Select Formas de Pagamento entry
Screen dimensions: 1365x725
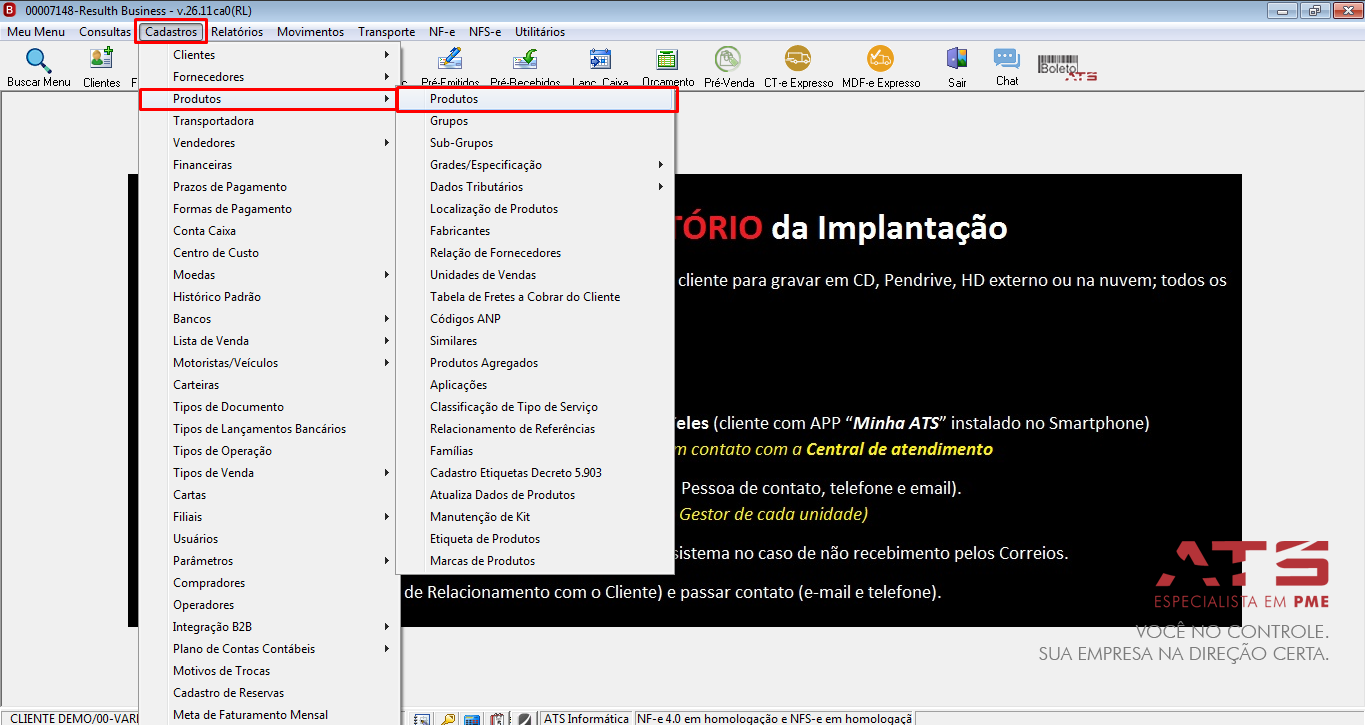coord(269,209)
